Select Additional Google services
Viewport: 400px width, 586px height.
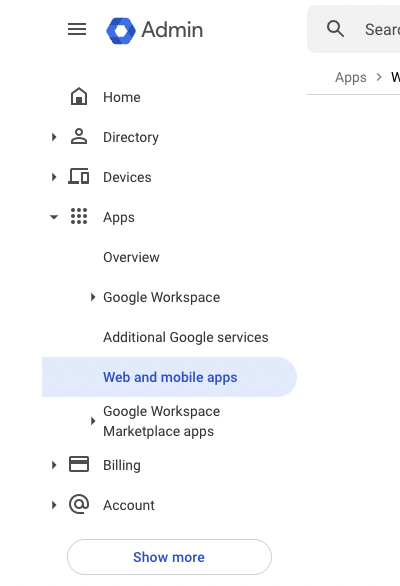tap(186, 337)
